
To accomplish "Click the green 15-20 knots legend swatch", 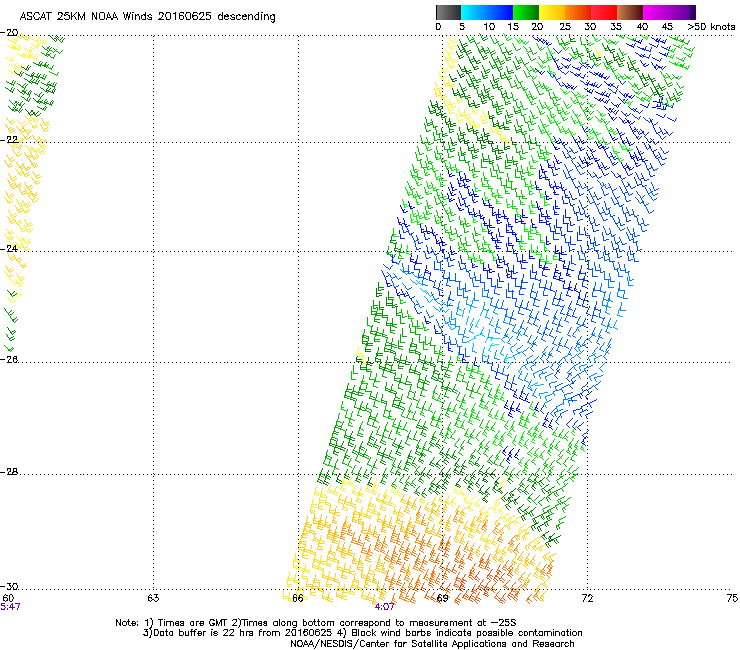I will coord(526,12).
